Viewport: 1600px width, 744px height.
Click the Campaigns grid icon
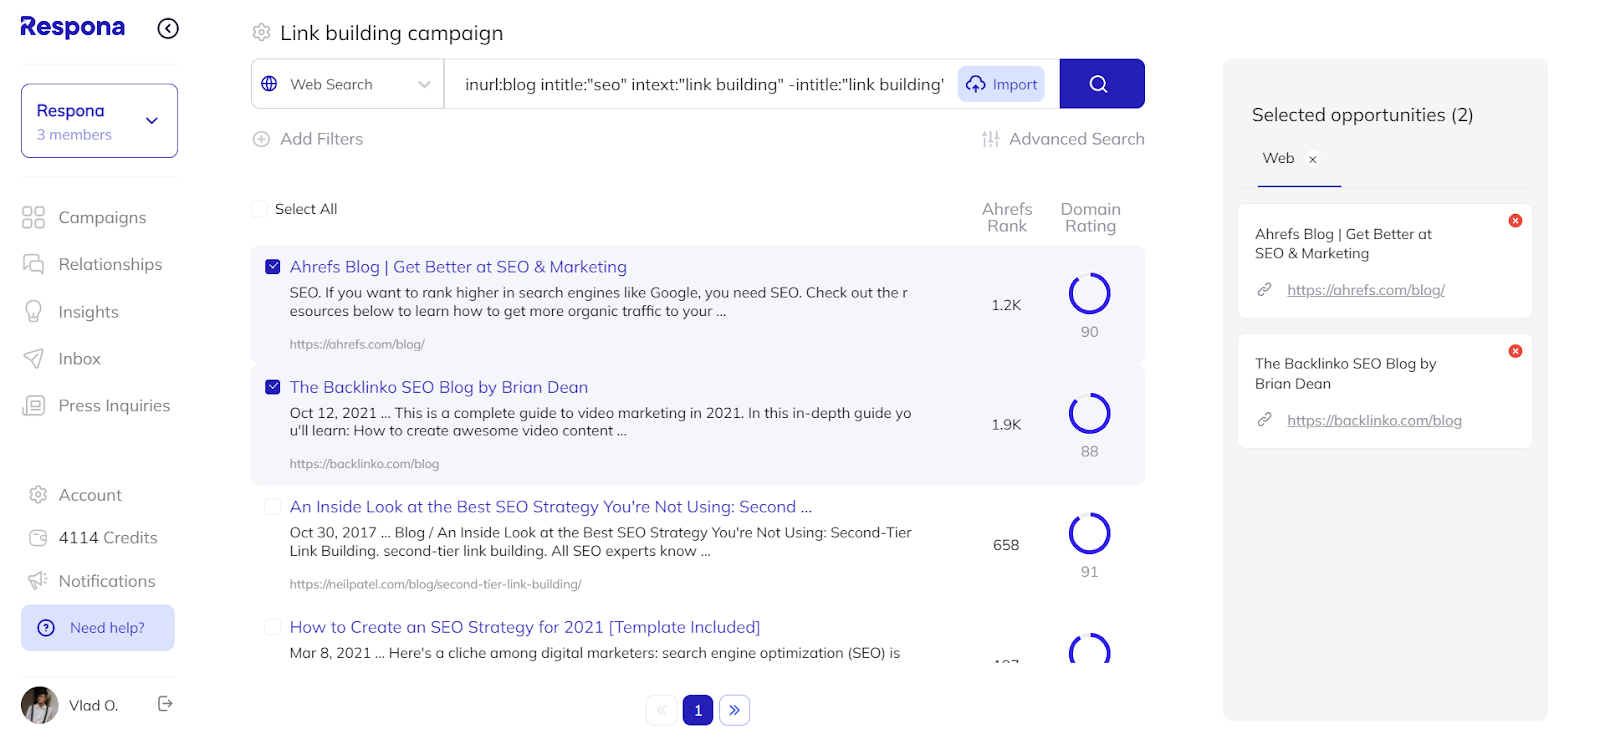33,217
